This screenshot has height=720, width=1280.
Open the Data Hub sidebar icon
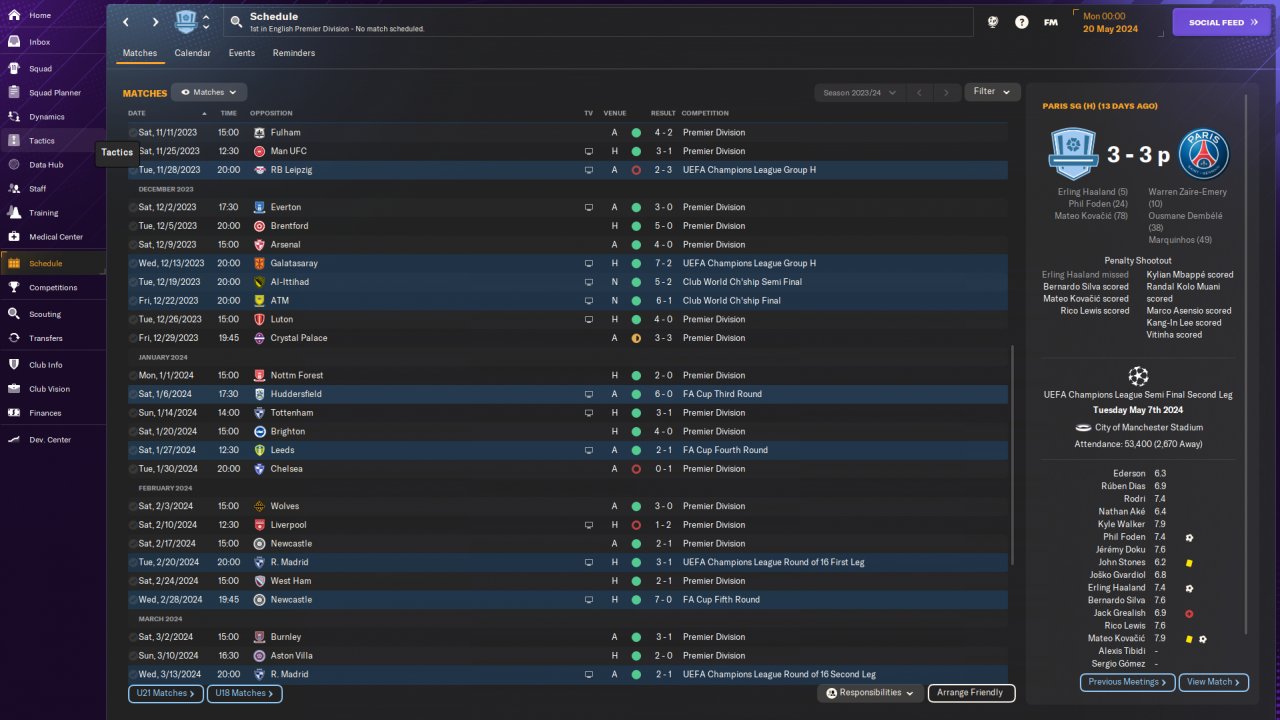[14, 165]
